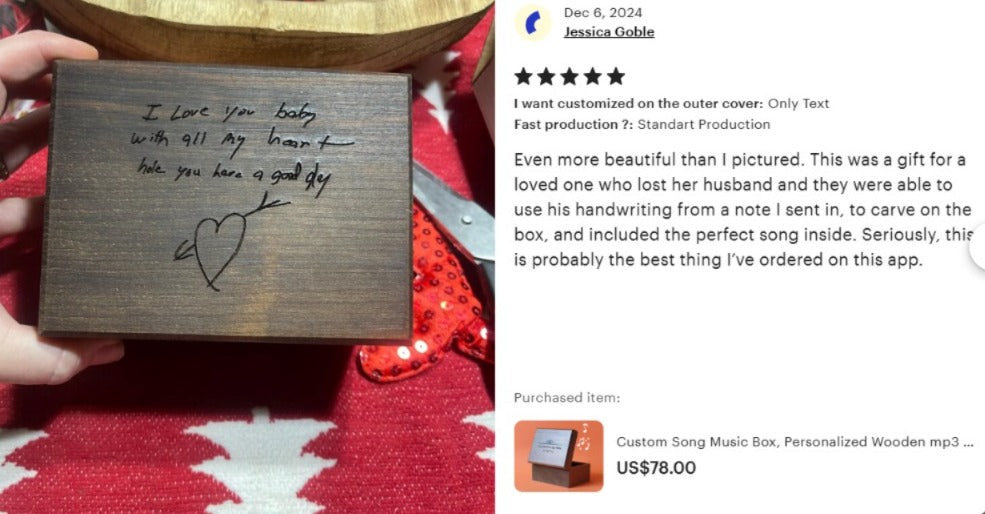Viewport: 985px width, 514px height.
Task: Open the wooden box review photo
Action: pyautogui.click(x=248, y=257)
